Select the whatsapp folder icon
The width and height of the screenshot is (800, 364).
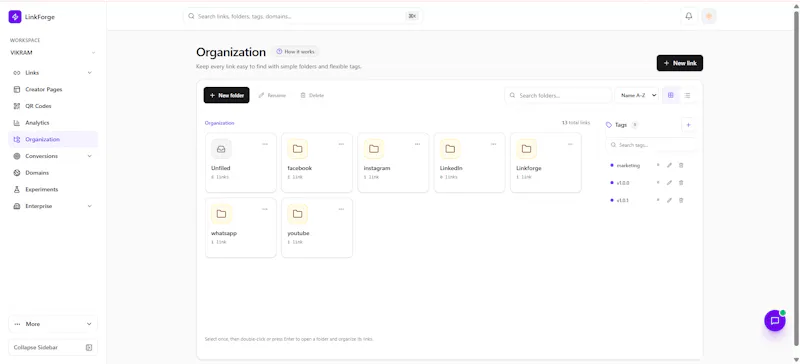[x=221, y=214]
